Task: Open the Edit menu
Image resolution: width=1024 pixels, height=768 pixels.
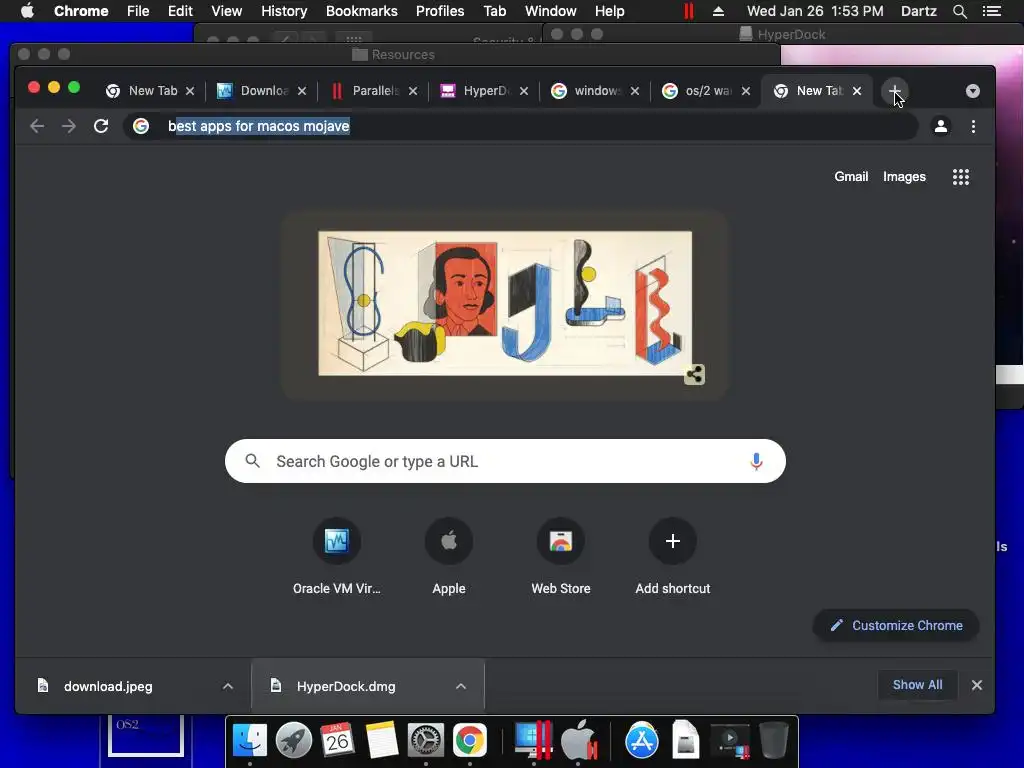Action: tap(180, 11)
